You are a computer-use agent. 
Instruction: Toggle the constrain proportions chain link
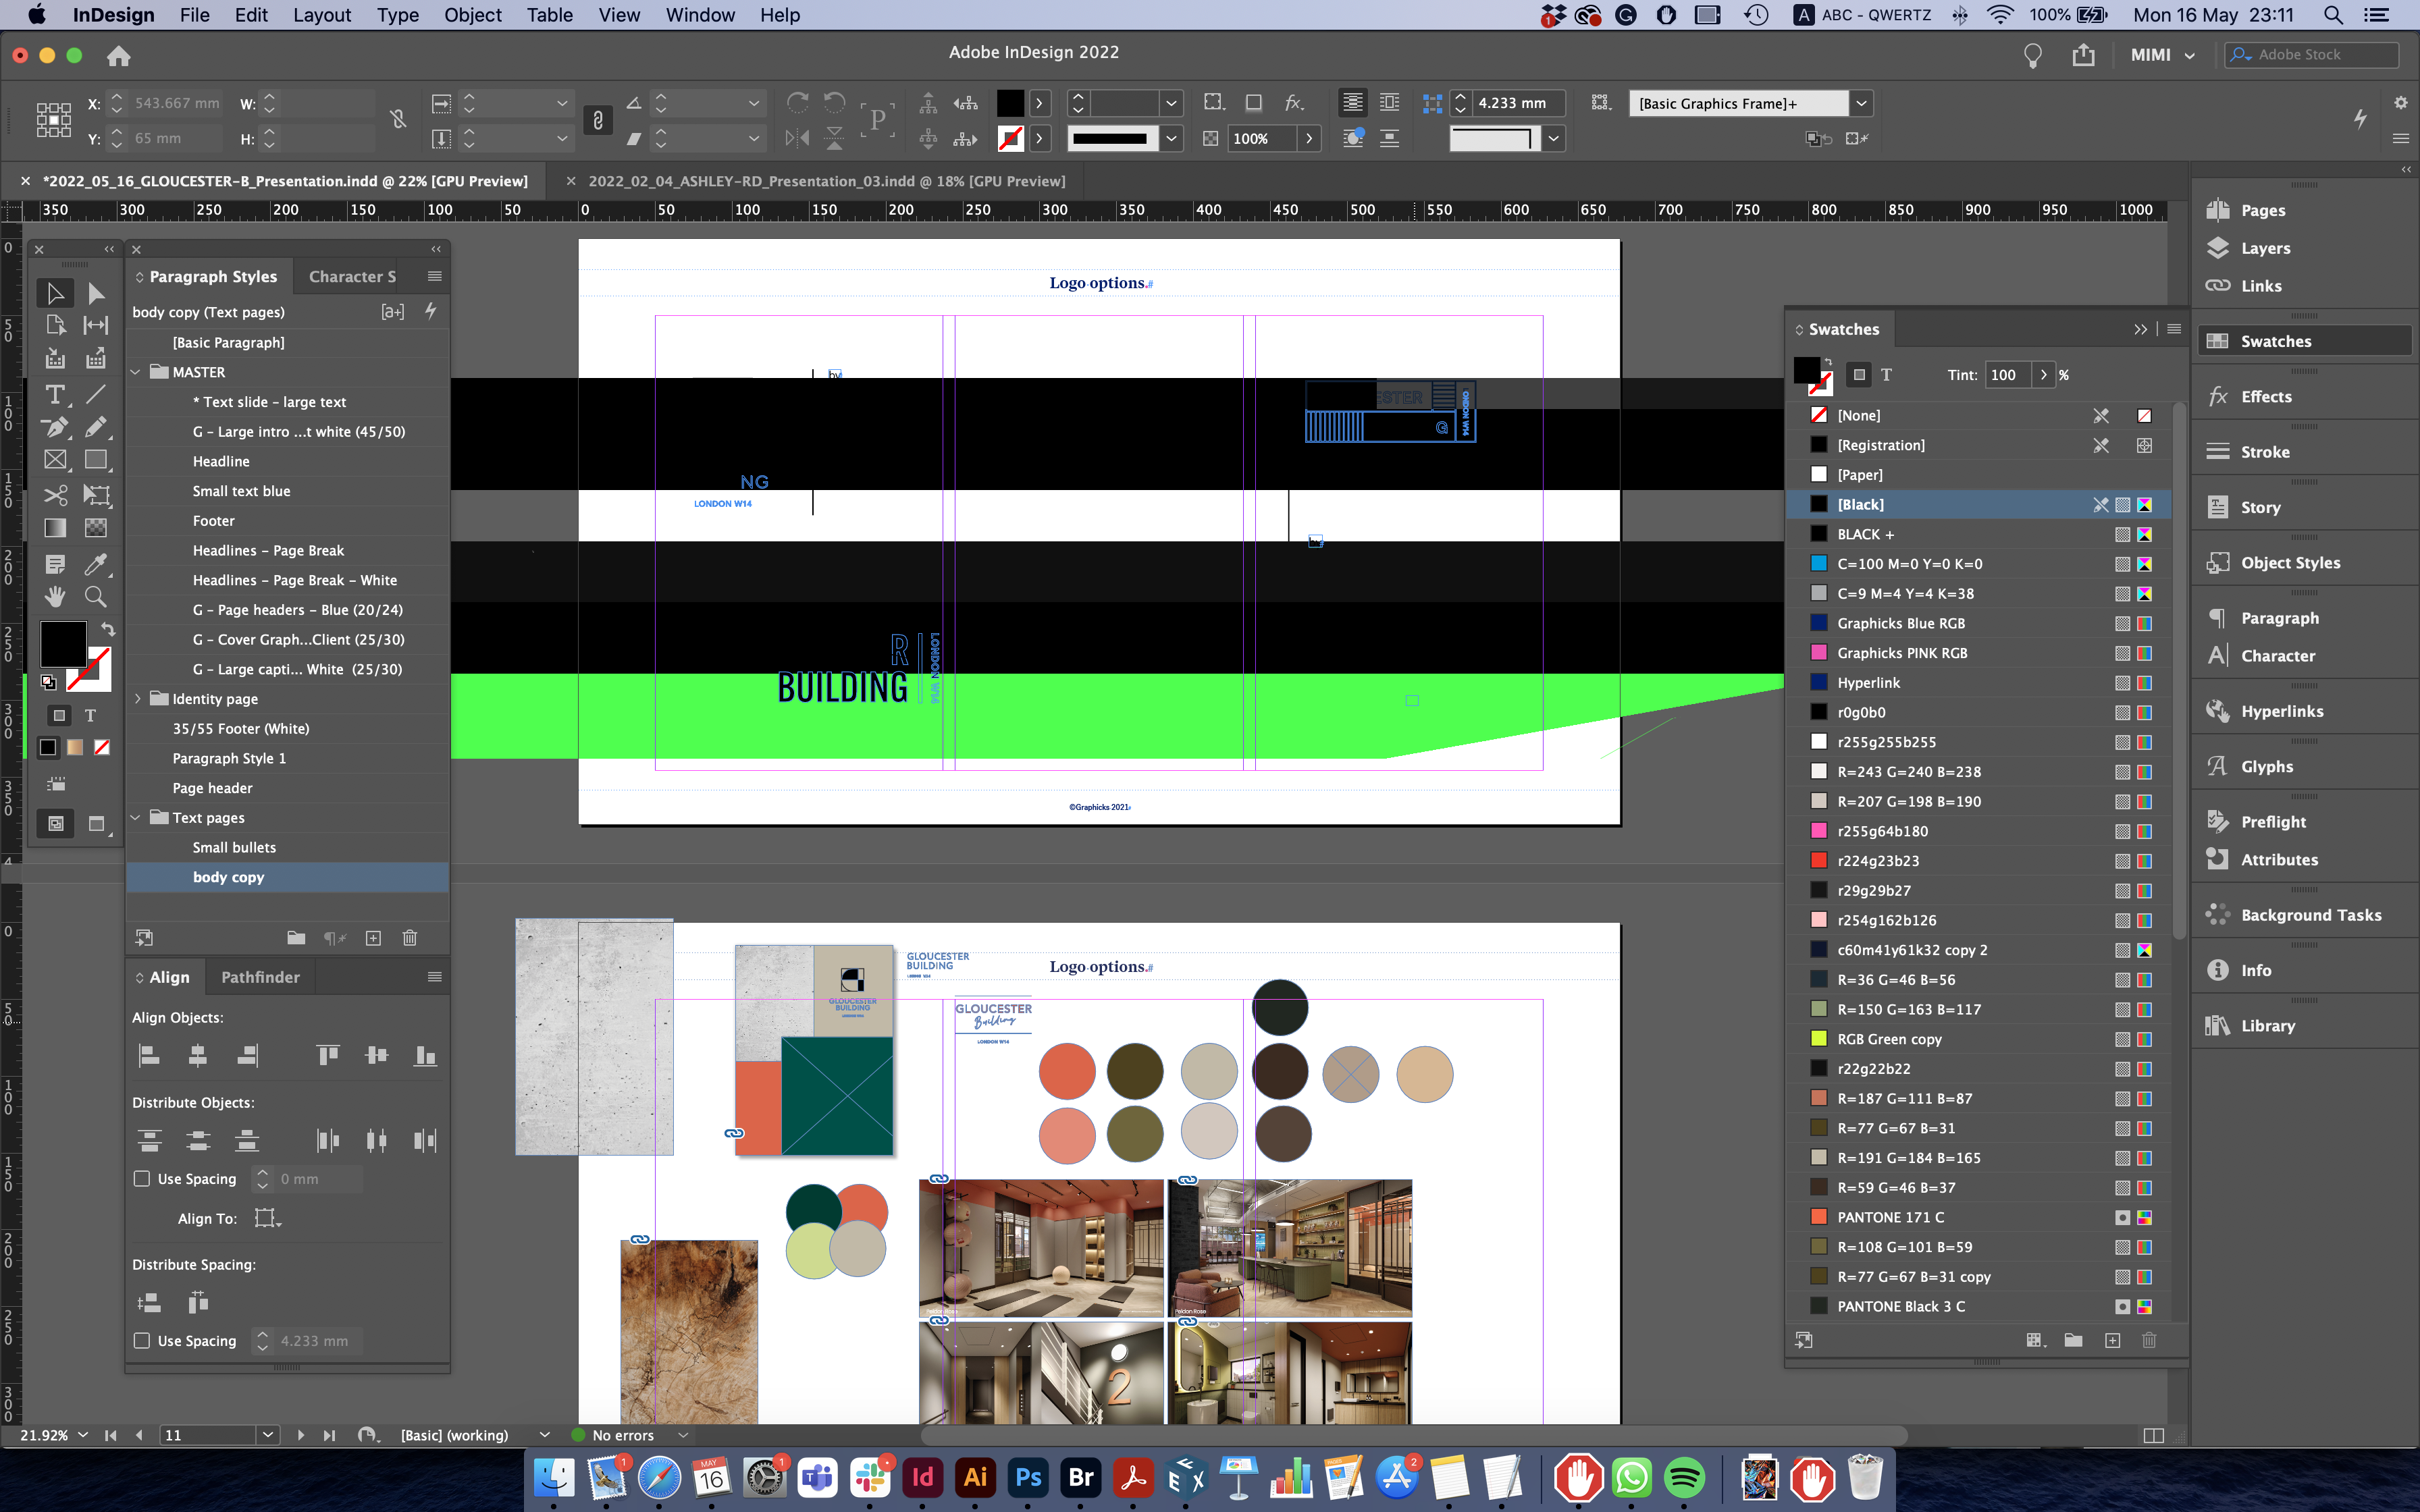[398, 120]
